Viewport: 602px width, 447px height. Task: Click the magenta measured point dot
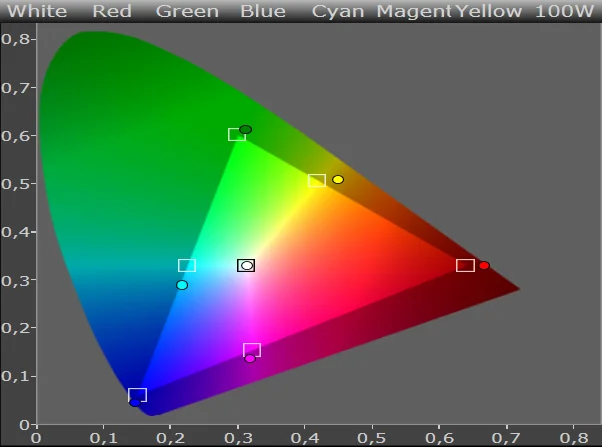250,358
